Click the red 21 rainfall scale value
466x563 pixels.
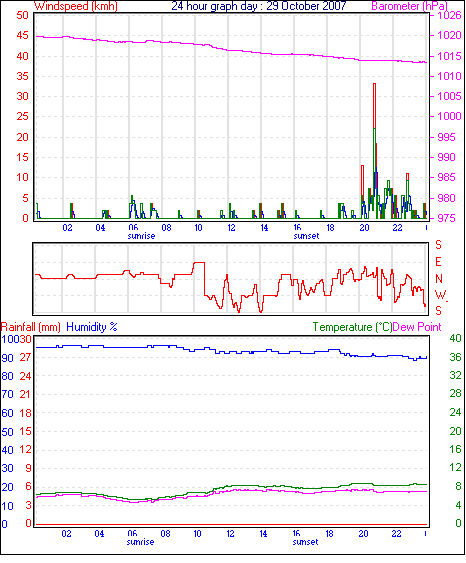tap(26, 395)
